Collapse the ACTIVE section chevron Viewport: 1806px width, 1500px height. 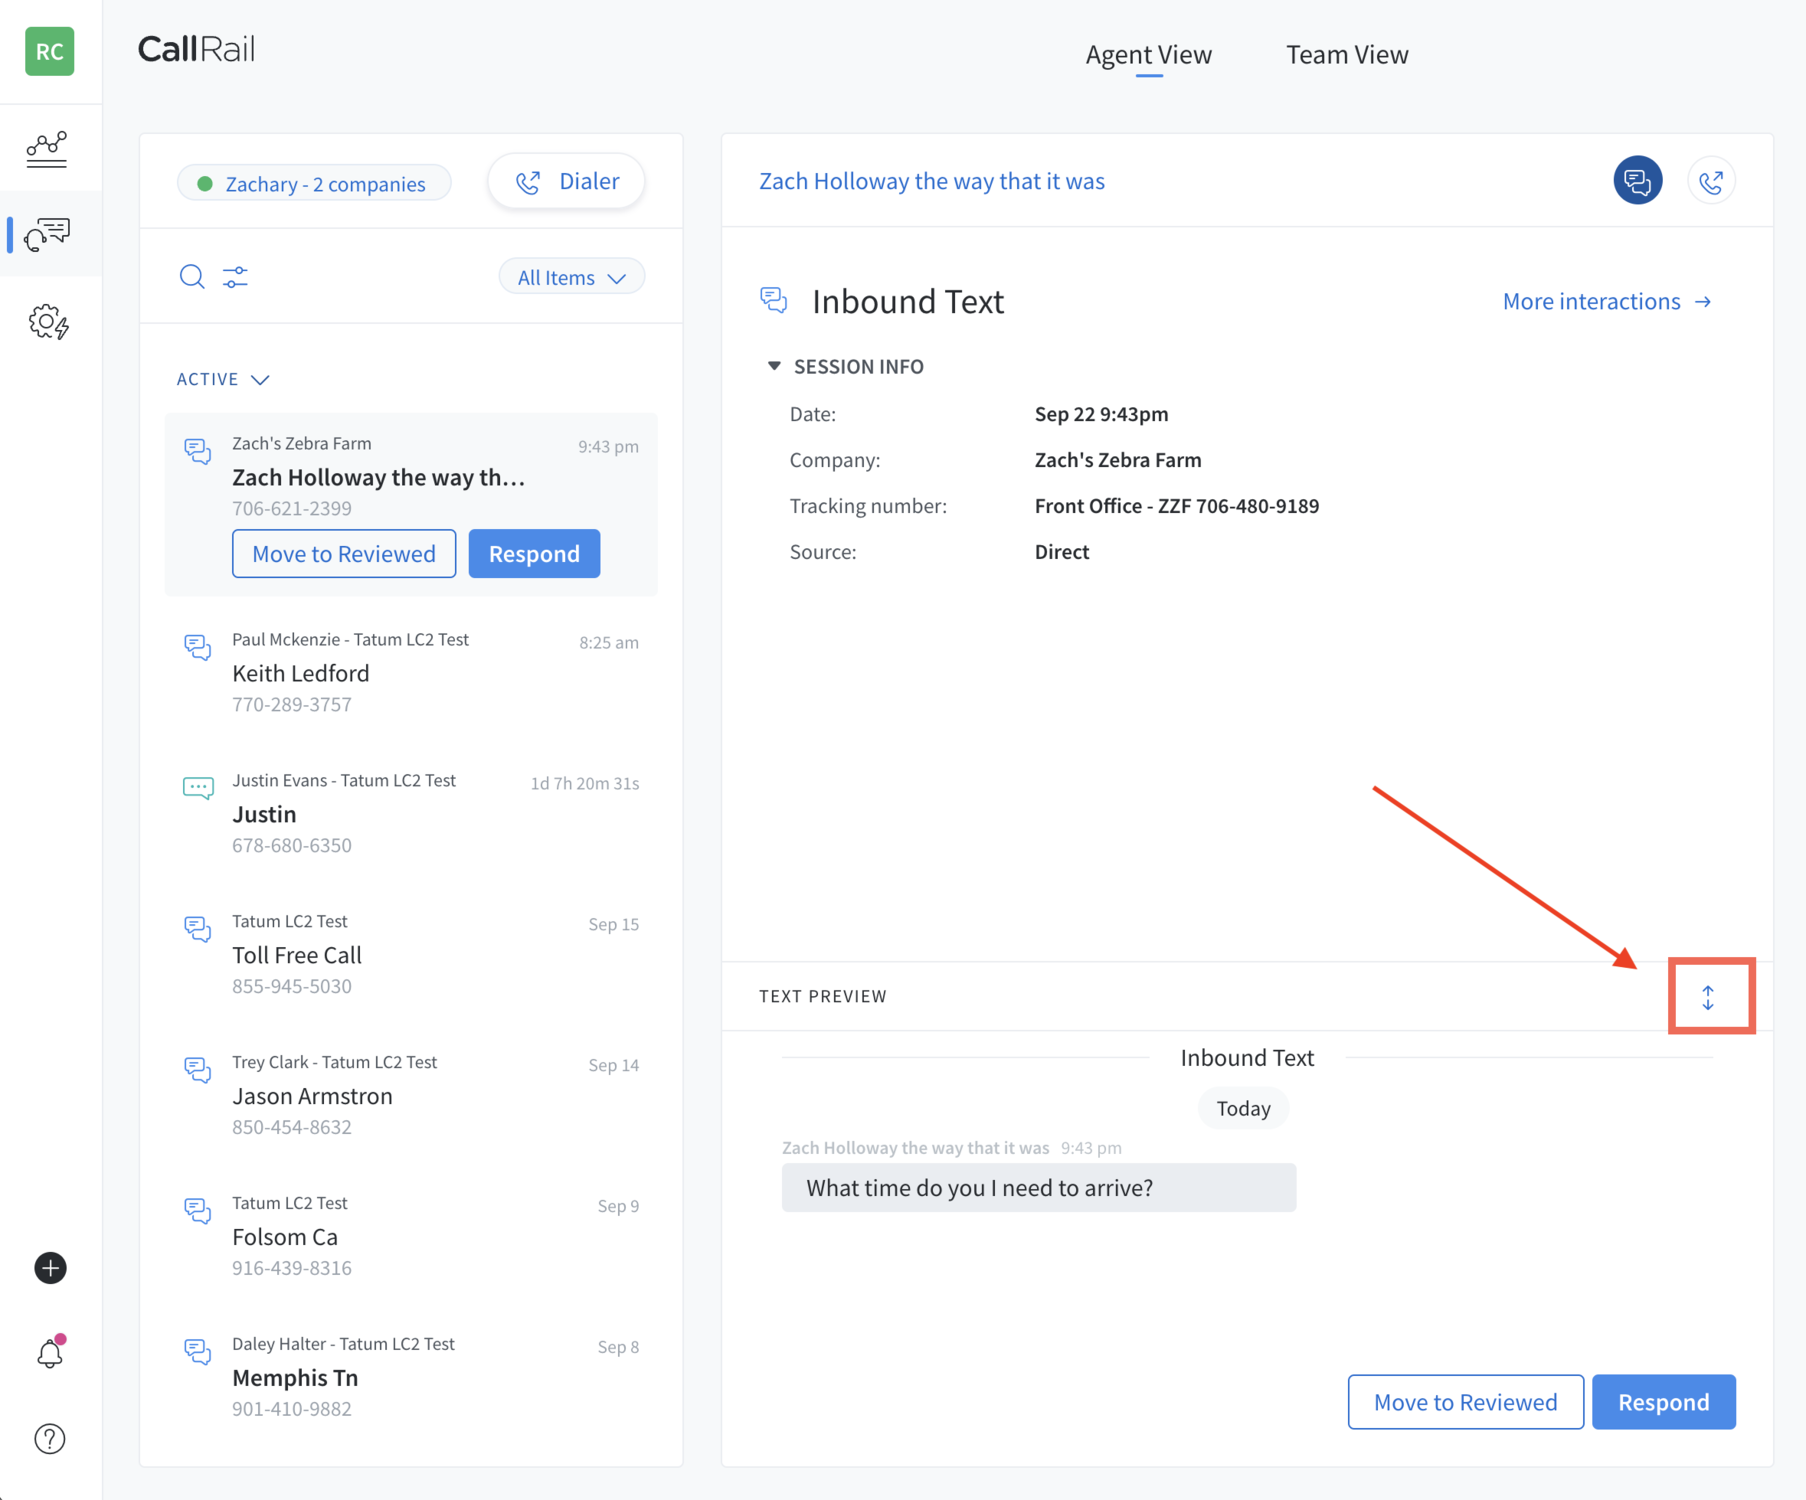260,380
